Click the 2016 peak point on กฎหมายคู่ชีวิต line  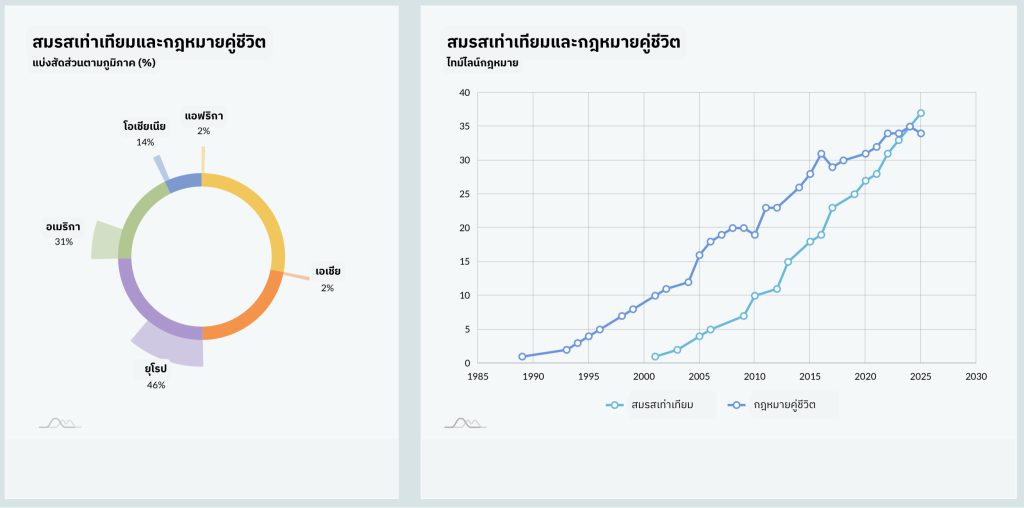[821, 154]
